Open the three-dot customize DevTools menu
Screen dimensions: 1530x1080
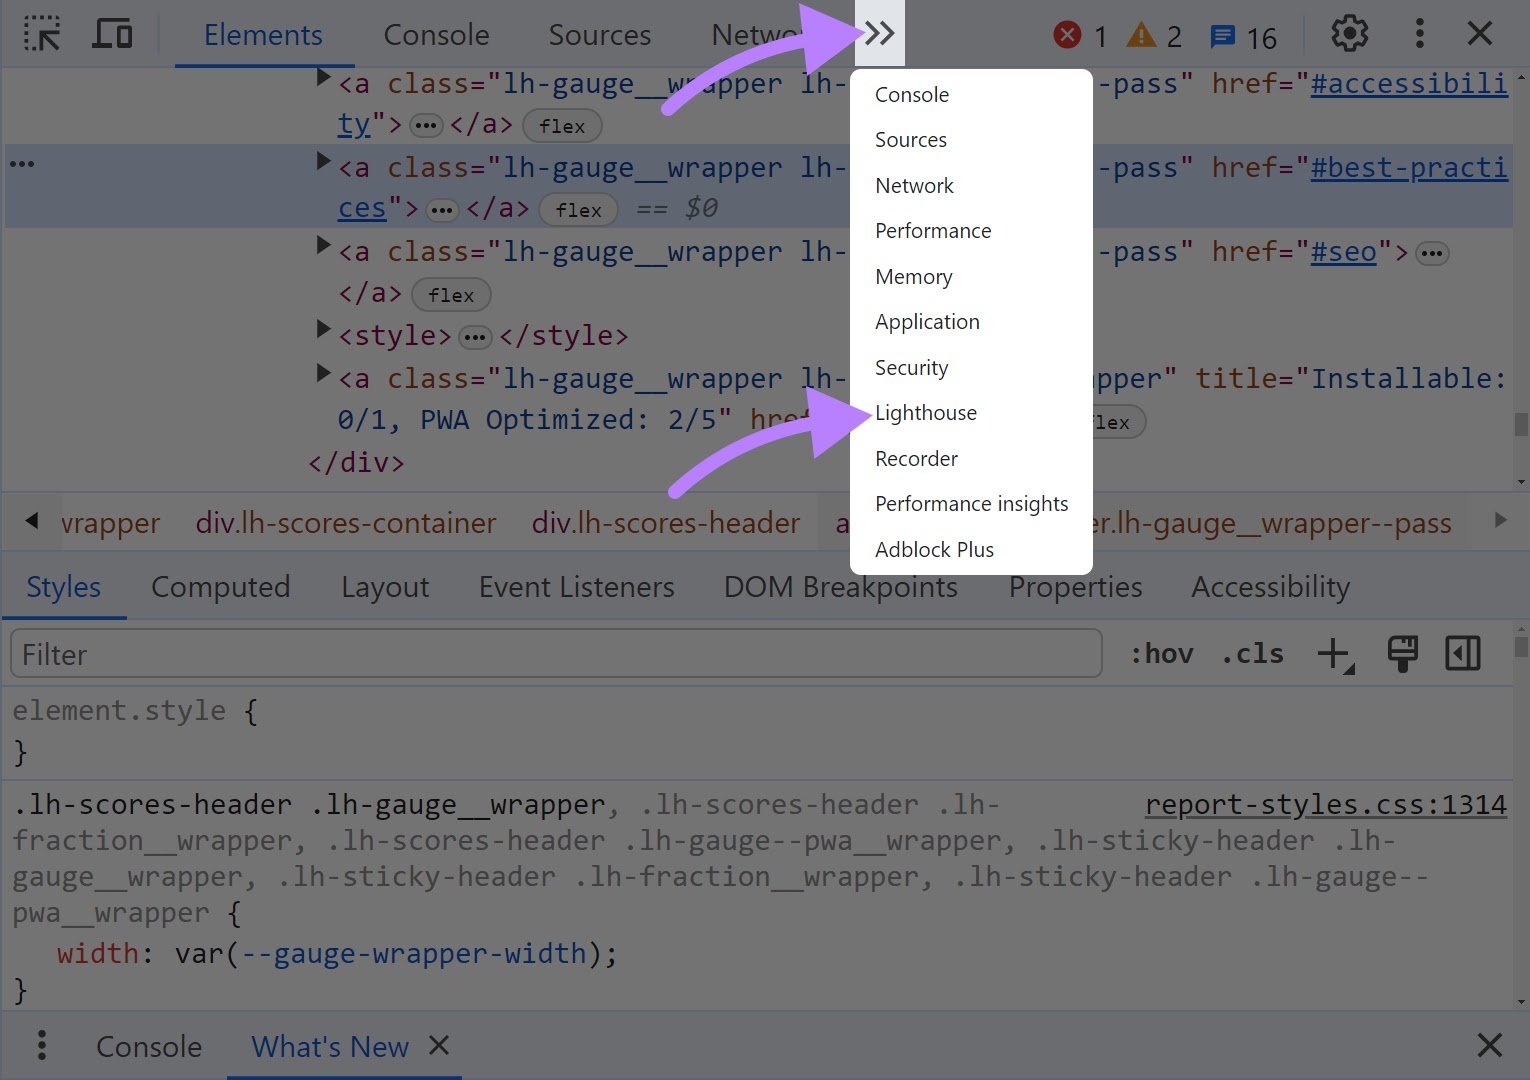(x=1419, y=35)
